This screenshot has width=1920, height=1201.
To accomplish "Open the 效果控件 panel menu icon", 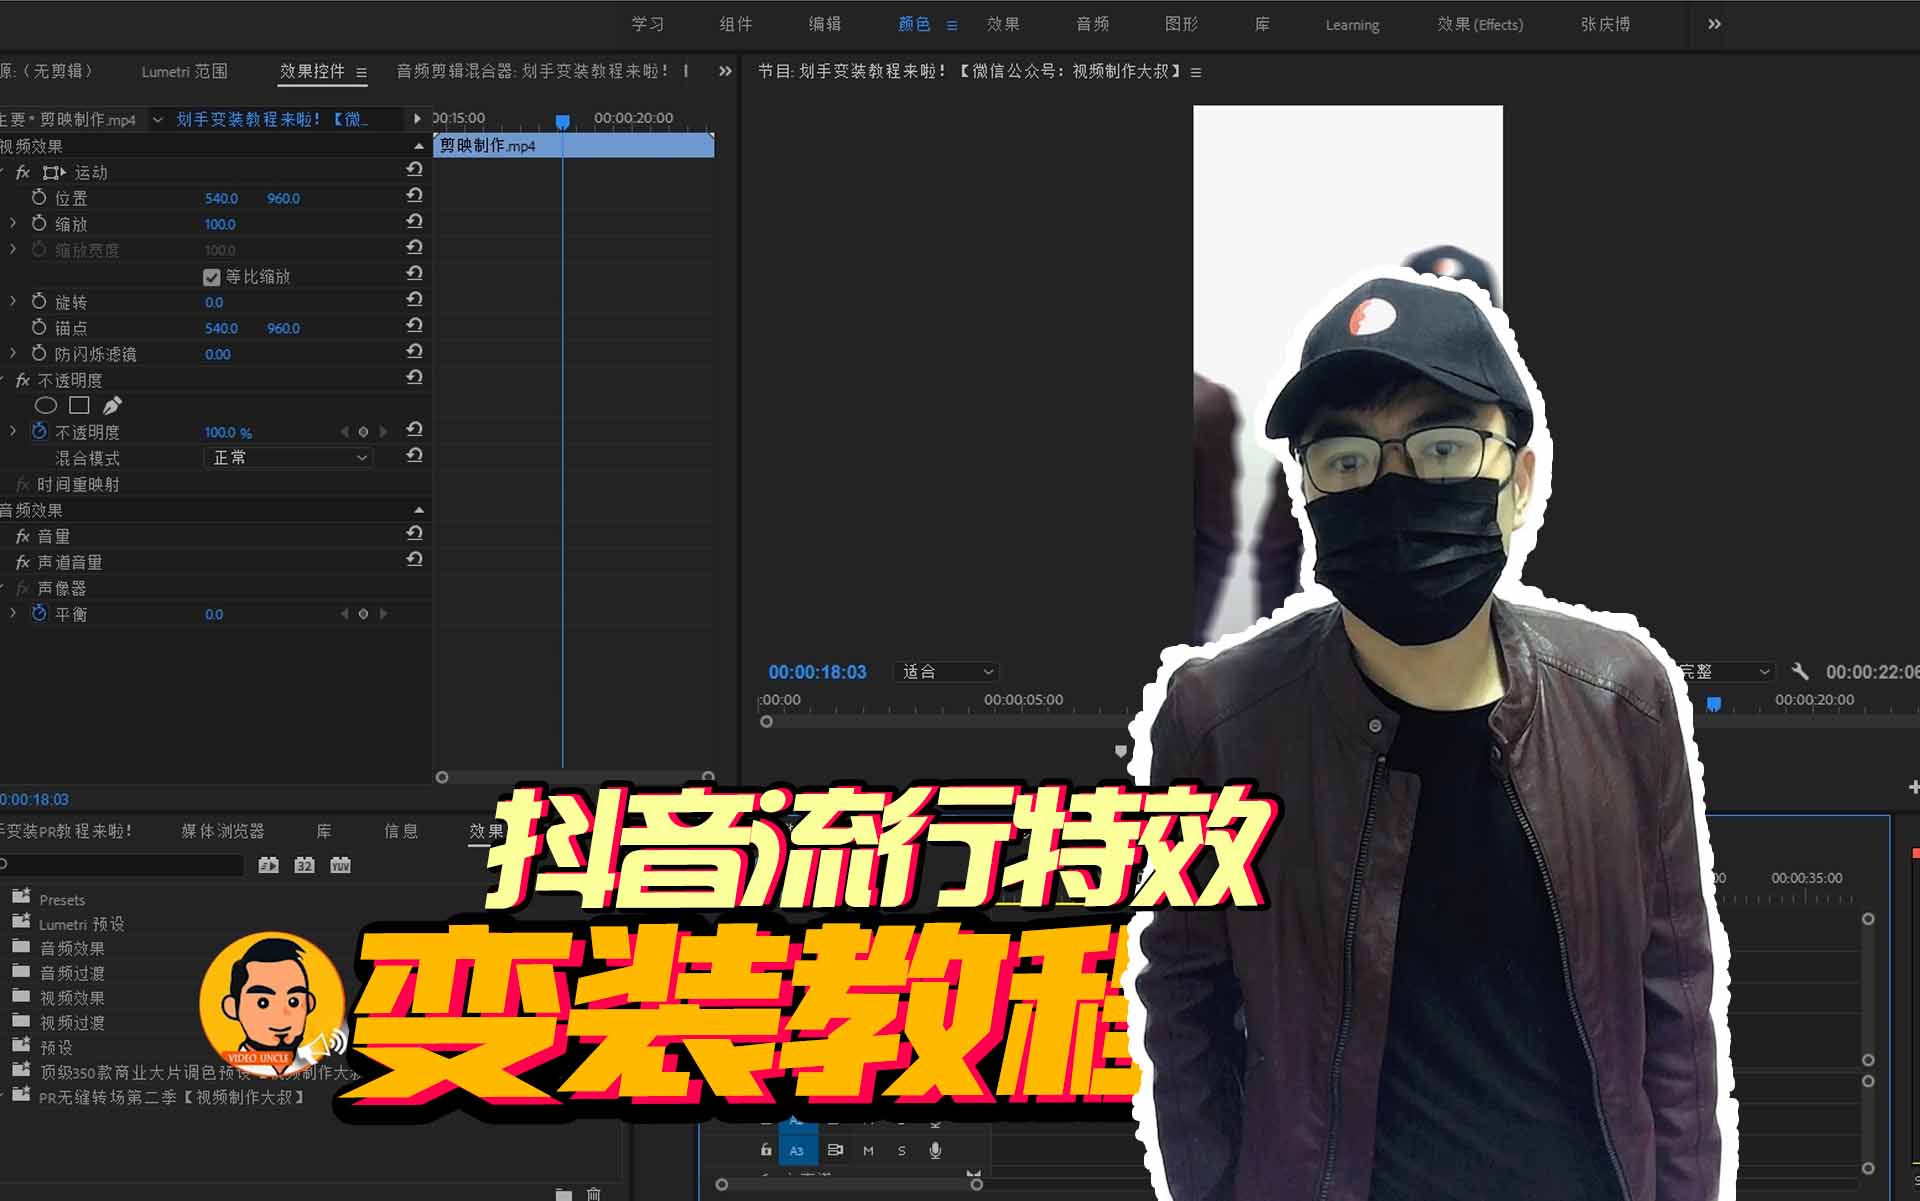I will coord(361,72).
